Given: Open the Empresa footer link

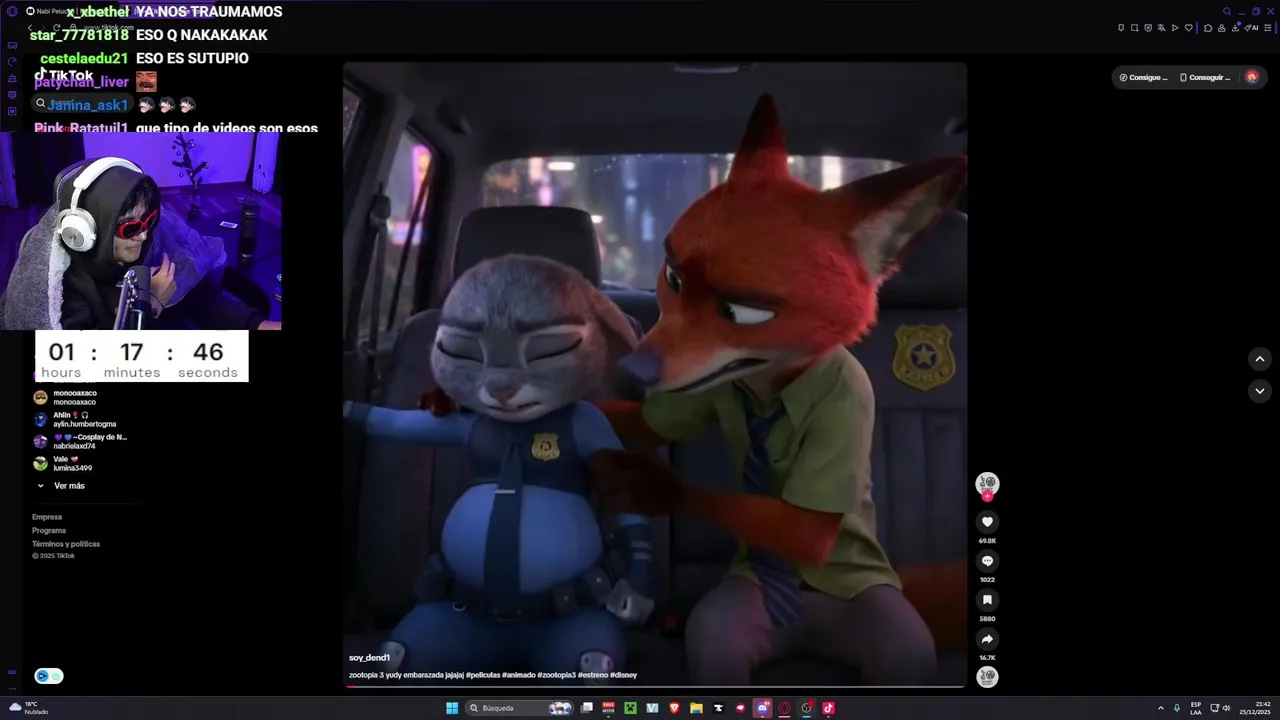Looking at the screenshot, I should click(47, 517).
